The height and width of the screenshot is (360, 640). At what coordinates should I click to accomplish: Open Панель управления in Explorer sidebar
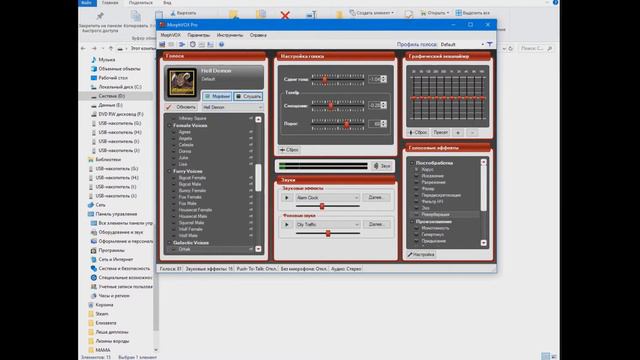116,214
